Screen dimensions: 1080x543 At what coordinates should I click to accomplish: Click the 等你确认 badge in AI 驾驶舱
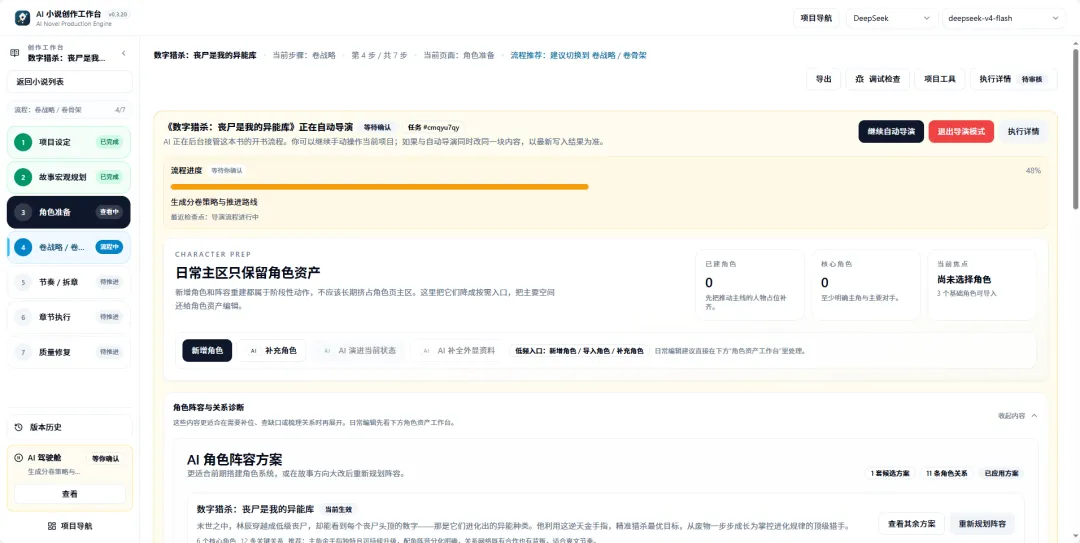(x=105, y=458)
